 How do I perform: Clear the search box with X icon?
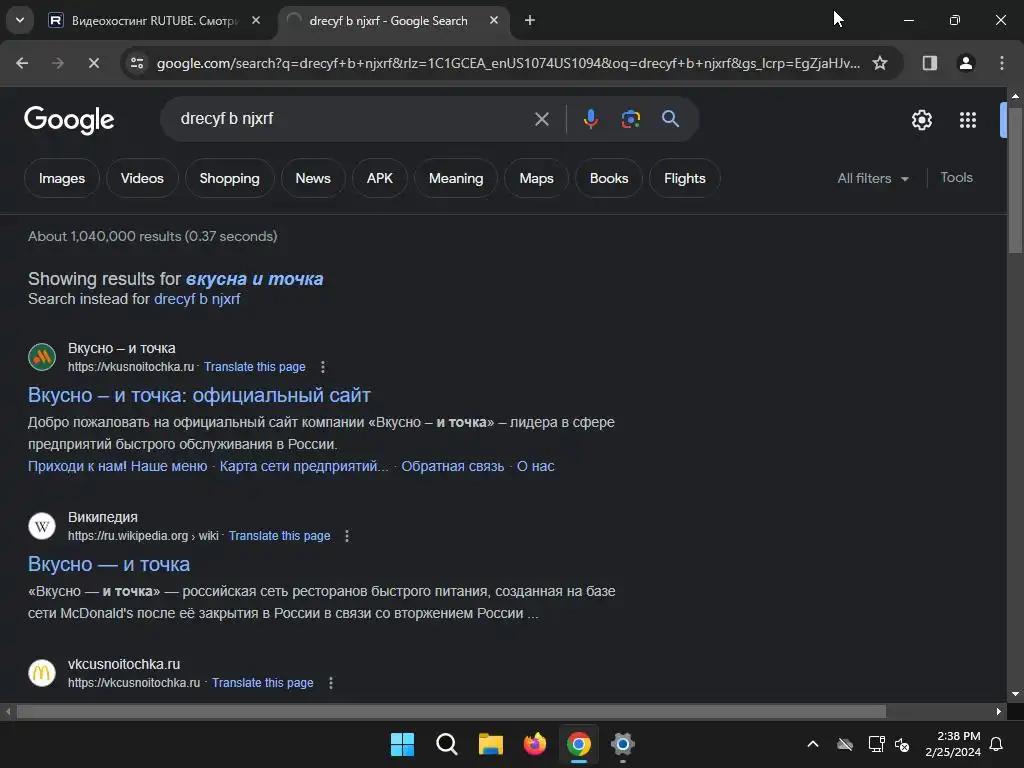click(x=541, y=119)
